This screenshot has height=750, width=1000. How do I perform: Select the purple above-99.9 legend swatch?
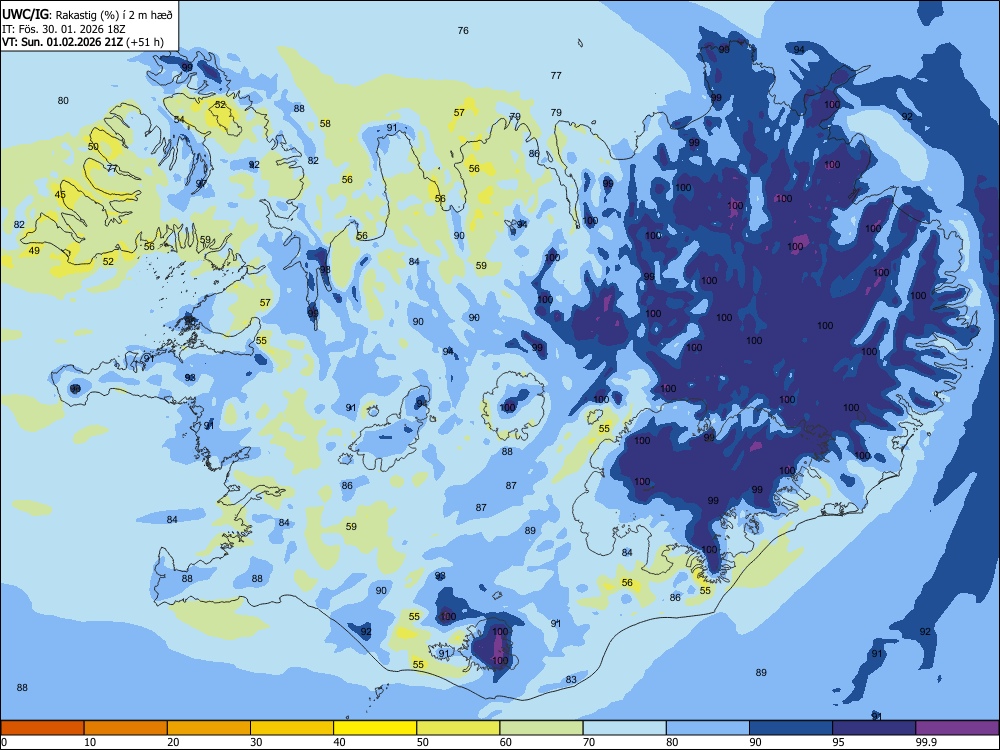pyautogui.click(x=957, y=728)
